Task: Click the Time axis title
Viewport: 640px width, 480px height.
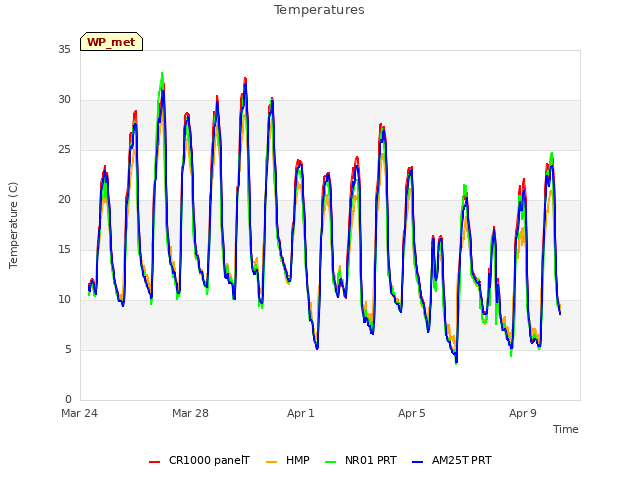Action: click(x=566, y=429)
